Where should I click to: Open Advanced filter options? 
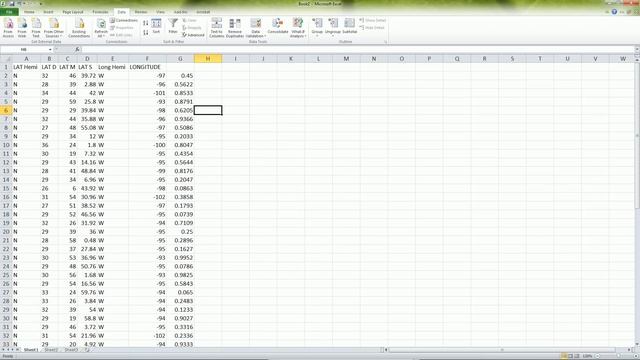193,35
